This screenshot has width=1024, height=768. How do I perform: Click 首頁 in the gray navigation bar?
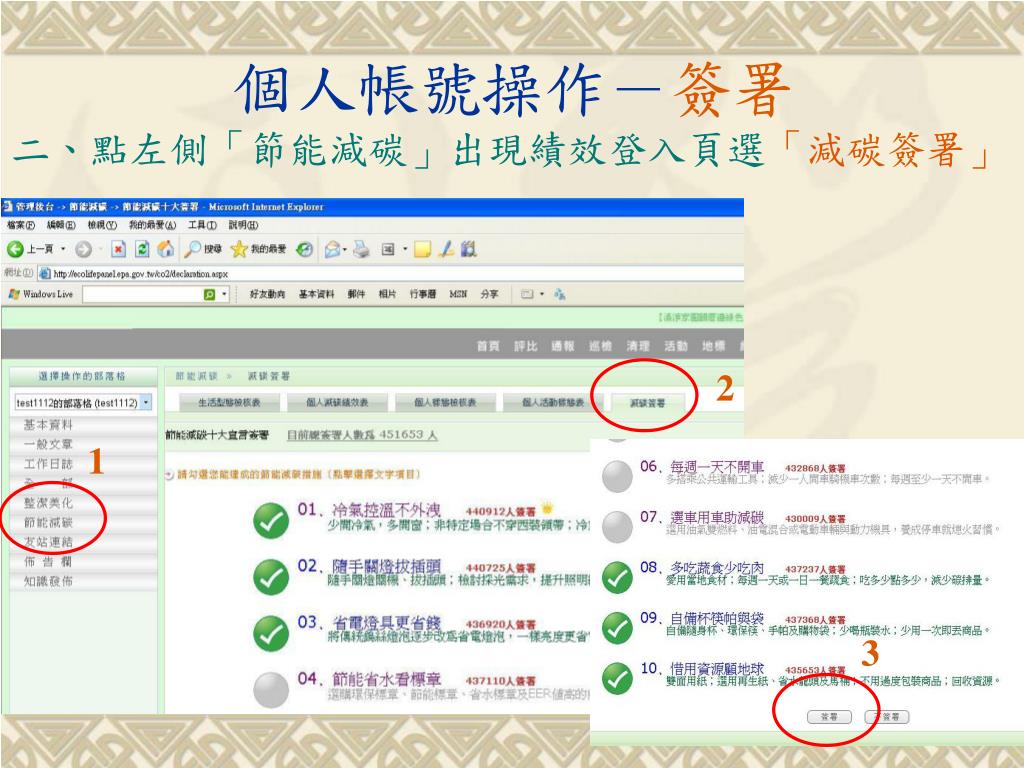tap(488, 346)
